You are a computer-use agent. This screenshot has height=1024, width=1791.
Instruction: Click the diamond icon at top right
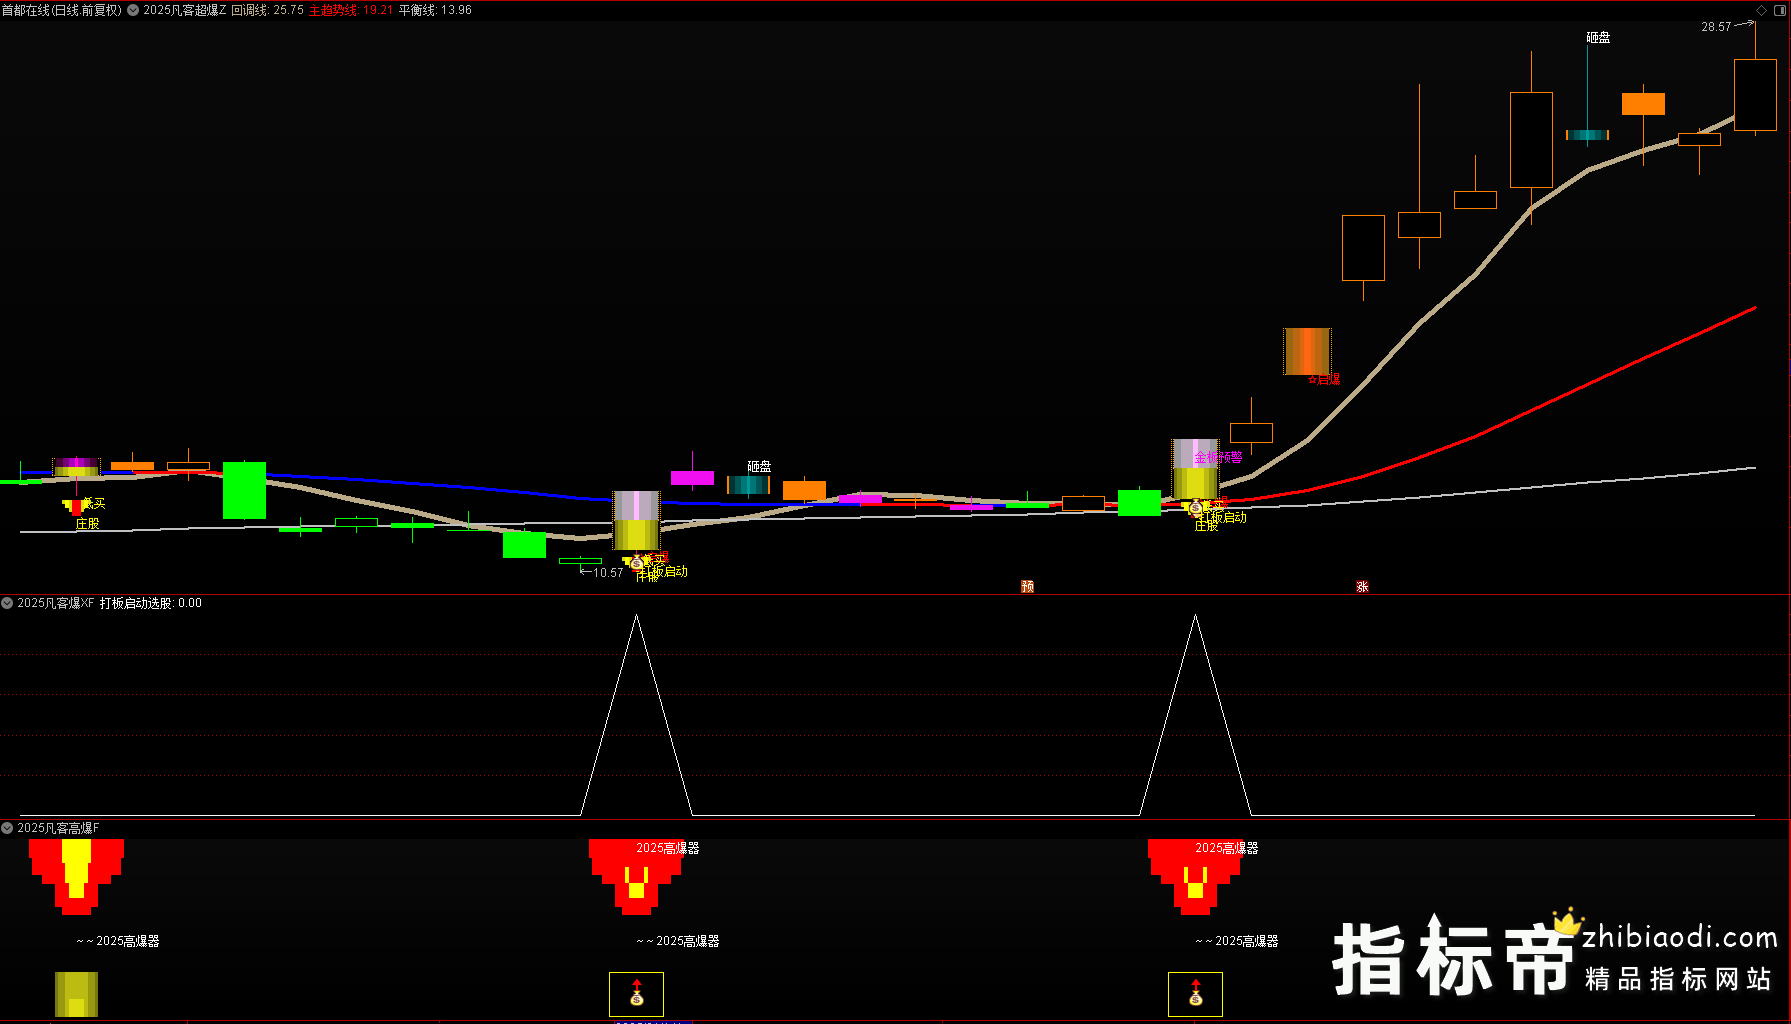coord(1762,10)
